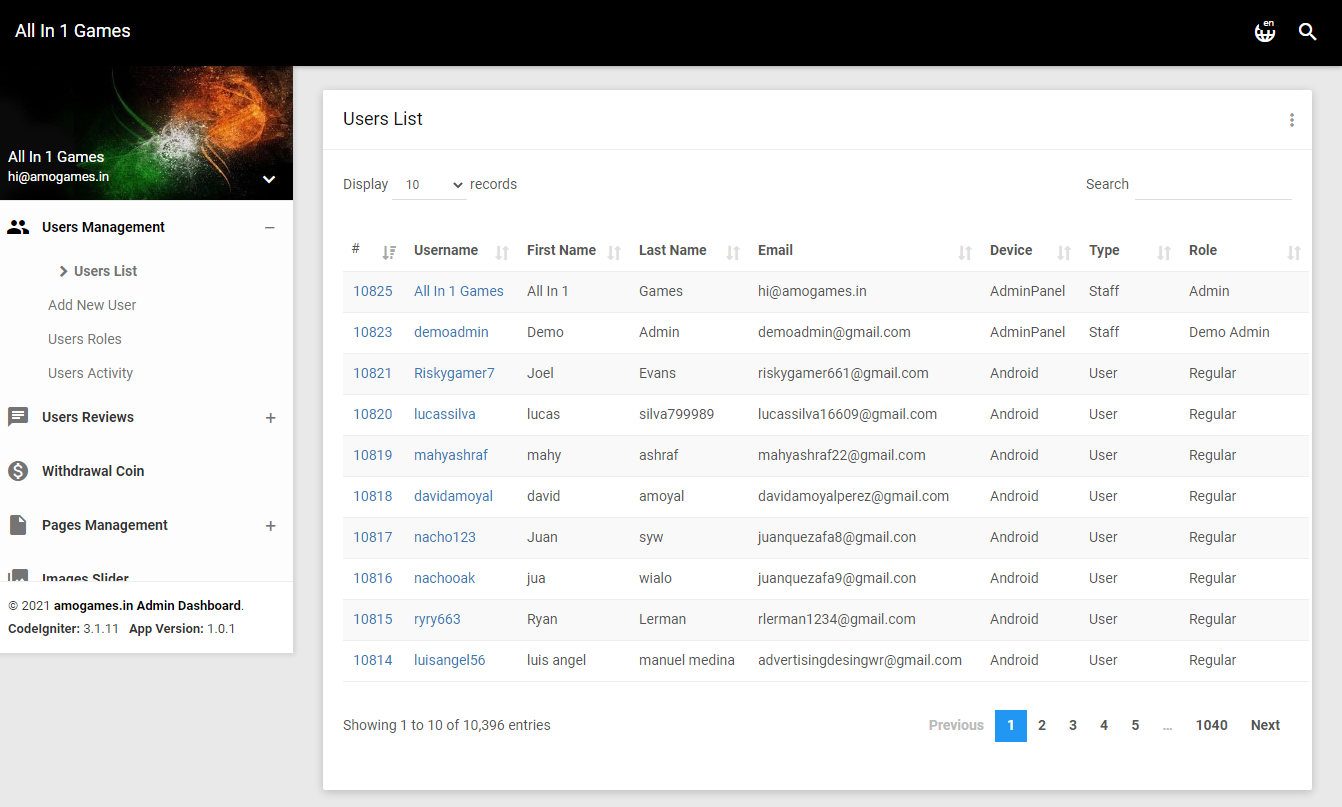Click the Users Reviews chat icon
The height and width of the screenshot is (807, 1342).
[x=18, y=417]
